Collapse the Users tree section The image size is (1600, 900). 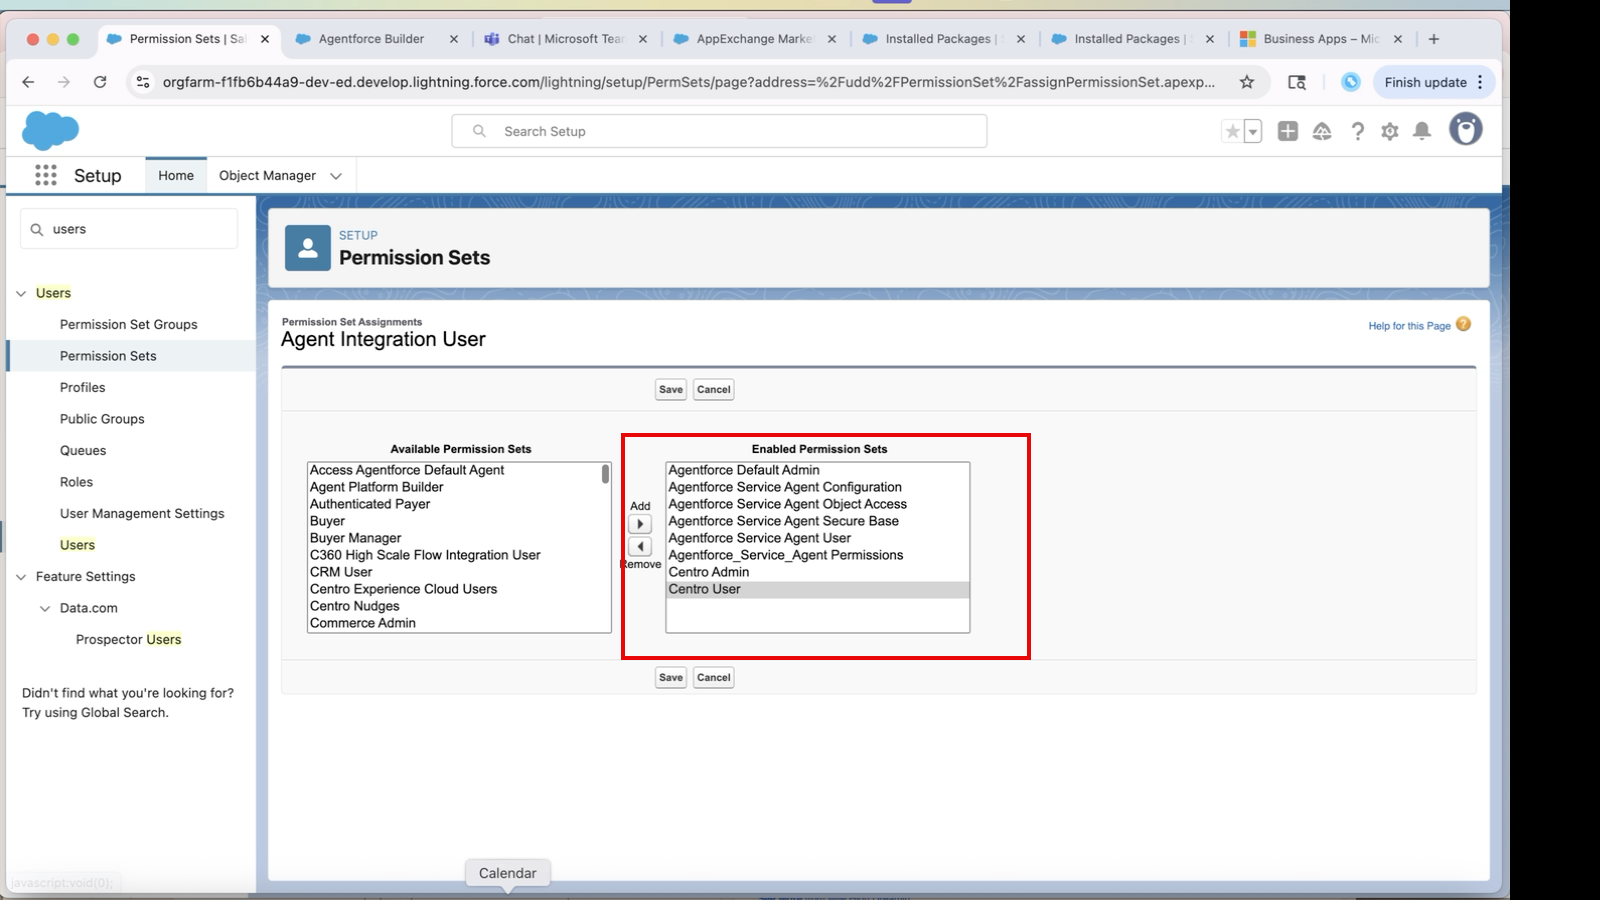pyautogui.click(x=21, y=293)
